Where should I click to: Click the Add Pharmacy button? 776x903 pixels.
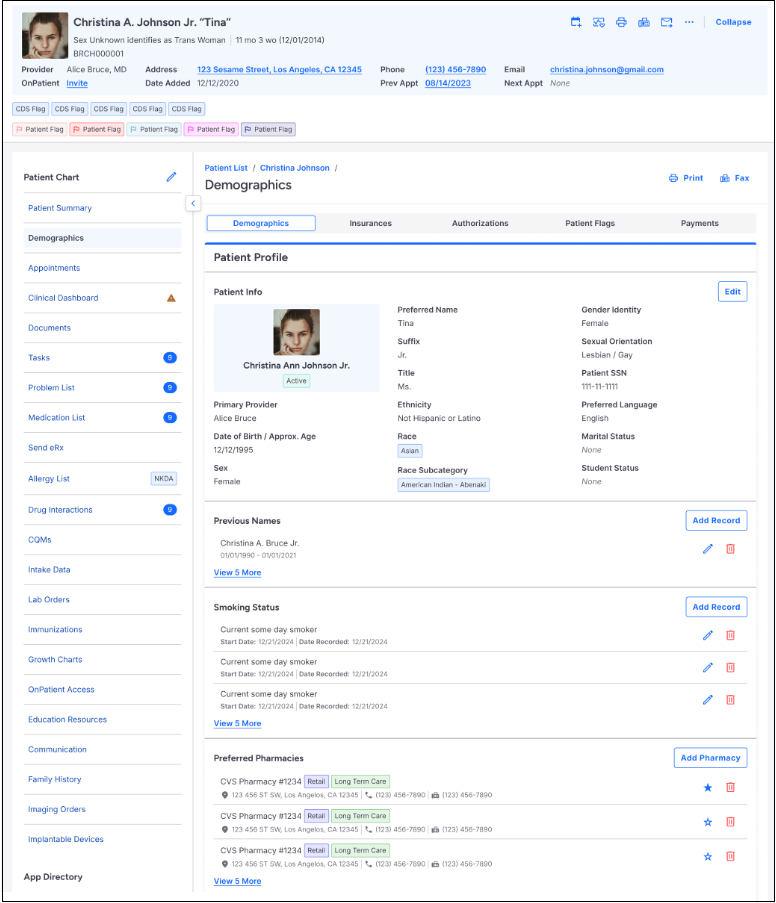pyautogui.click(x=710, y=758)
